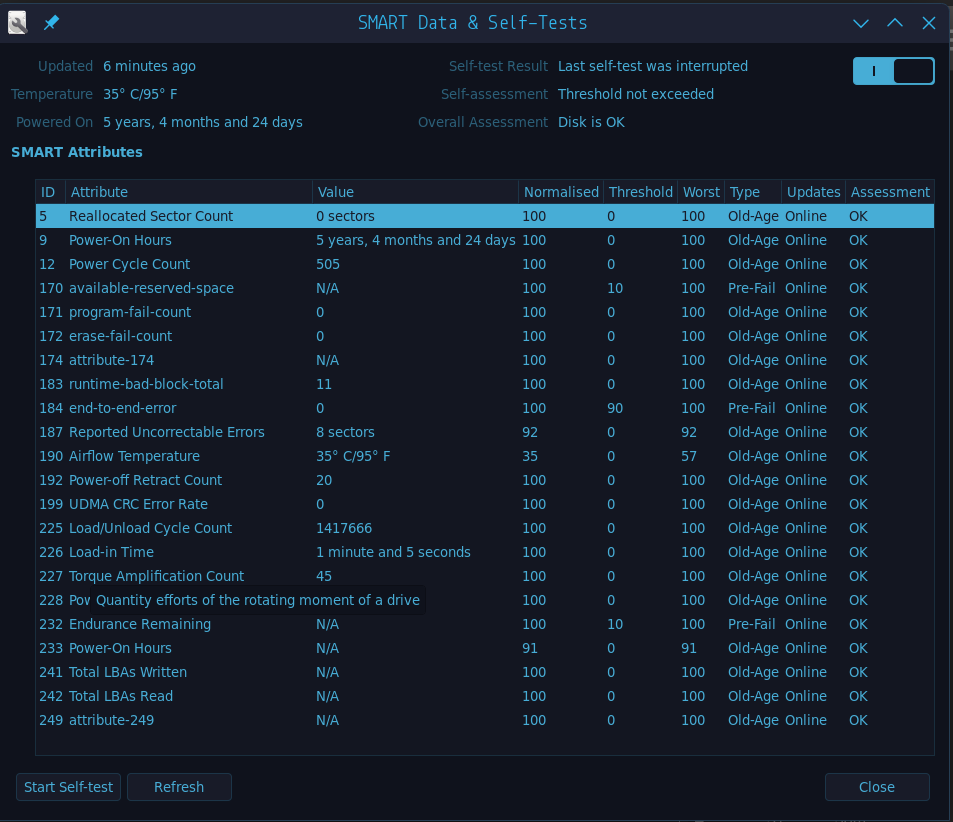This screenshot has width=953, height=822.
Task: Click the disk utility icon in title bar
Action: tap(18, 22)
